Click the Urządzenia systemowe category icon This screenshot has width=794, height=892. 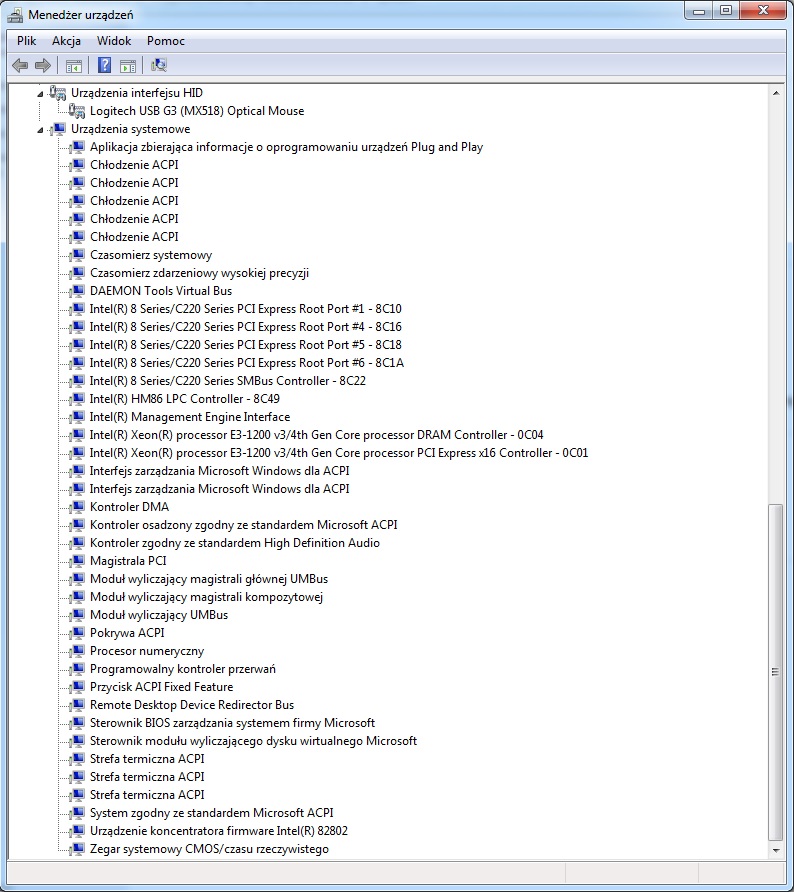(x=57, y=129)
